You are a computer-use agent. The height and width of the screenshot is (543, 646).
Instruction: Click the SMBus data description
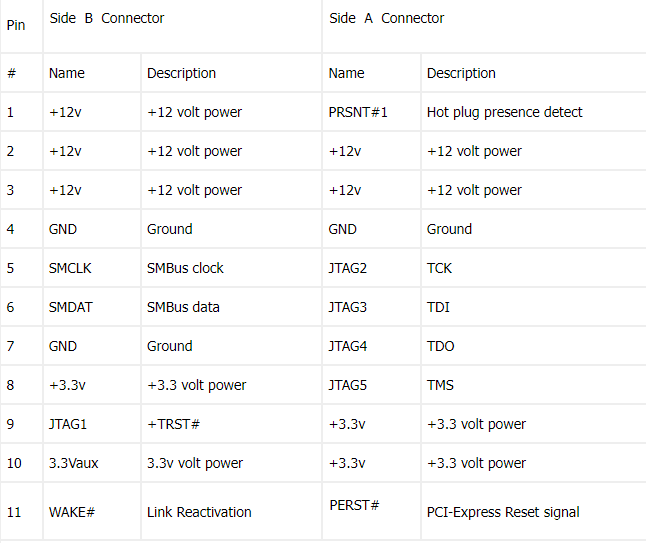(x=183, y=307)
